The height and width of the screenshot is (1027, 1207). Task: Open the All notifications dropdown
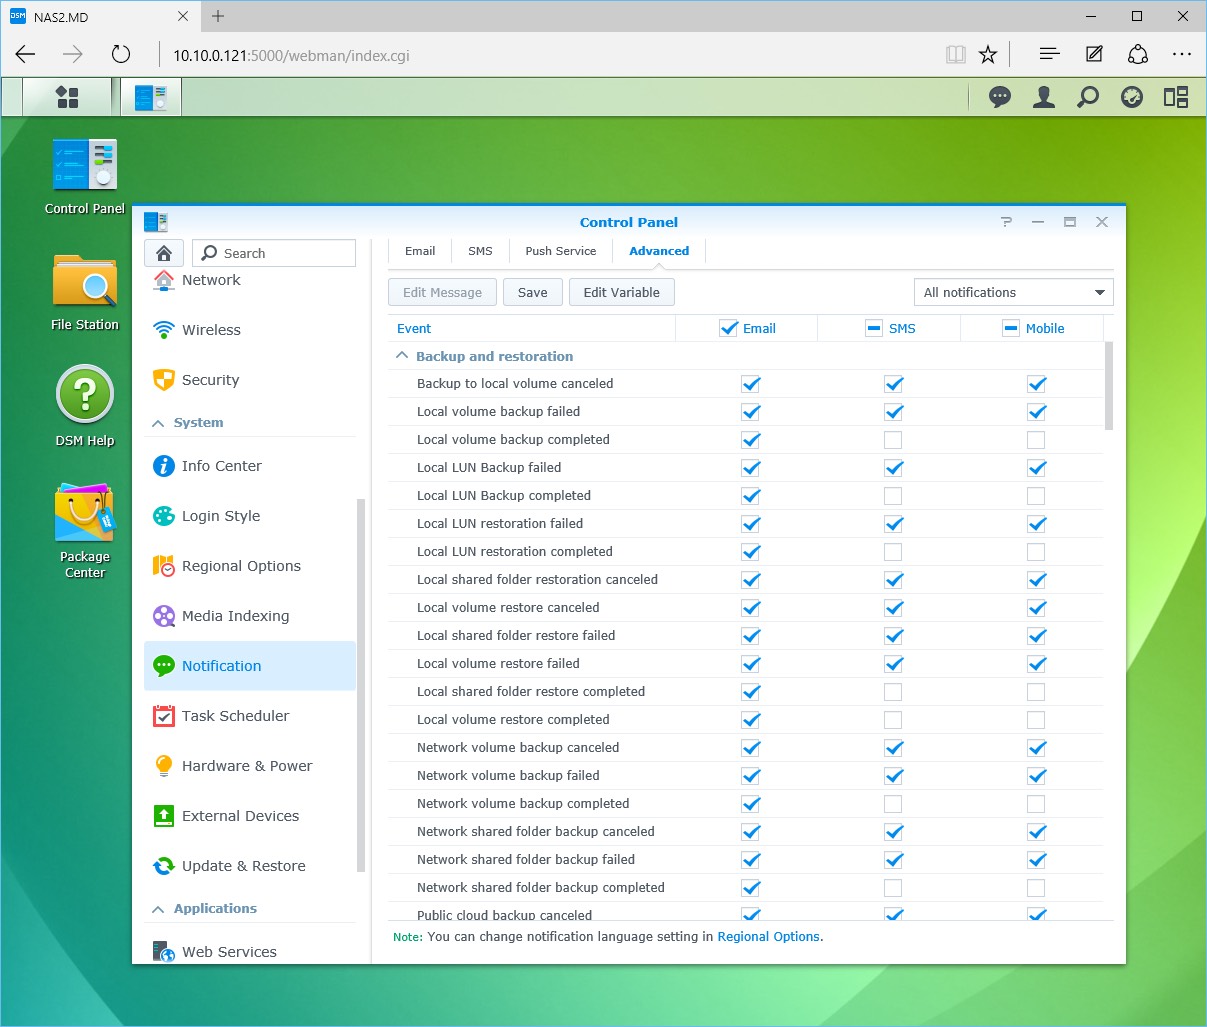1012,292
